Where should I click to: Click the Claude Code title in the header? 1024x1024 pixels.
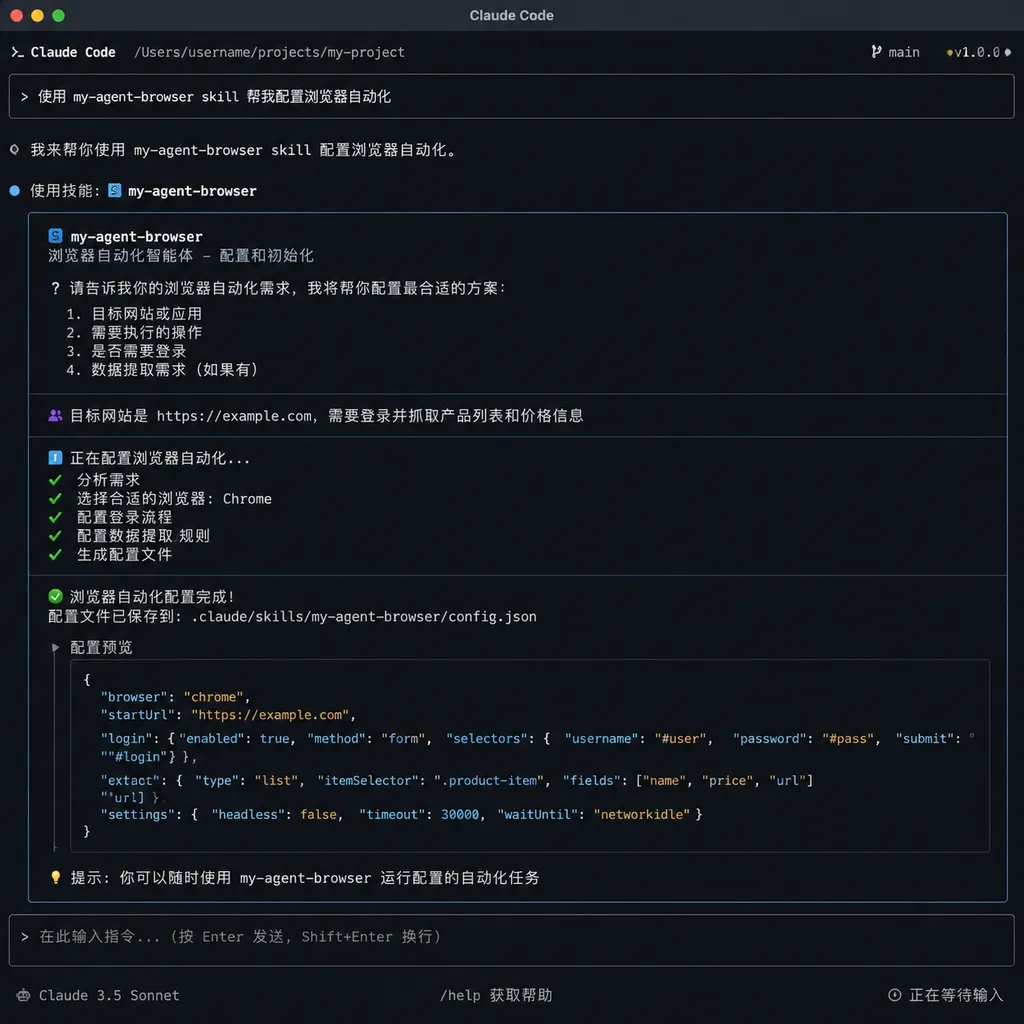click(73, 52)
